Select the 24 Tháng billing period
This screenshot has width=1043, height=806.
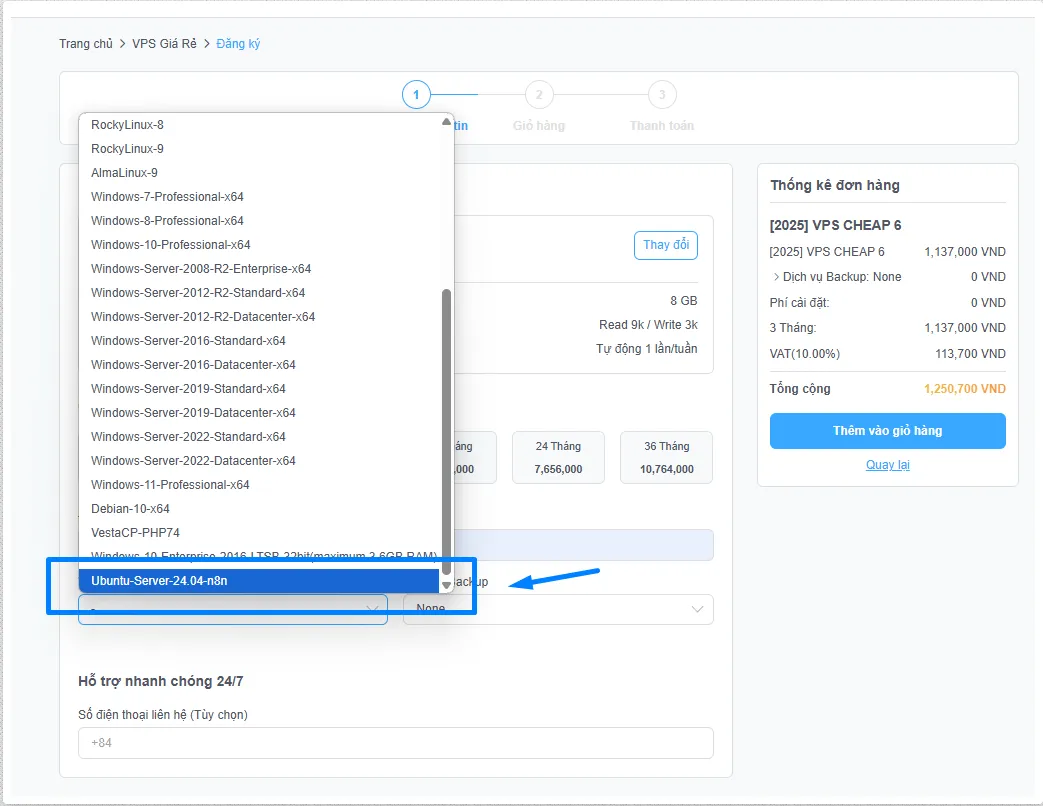click(558, 457)
